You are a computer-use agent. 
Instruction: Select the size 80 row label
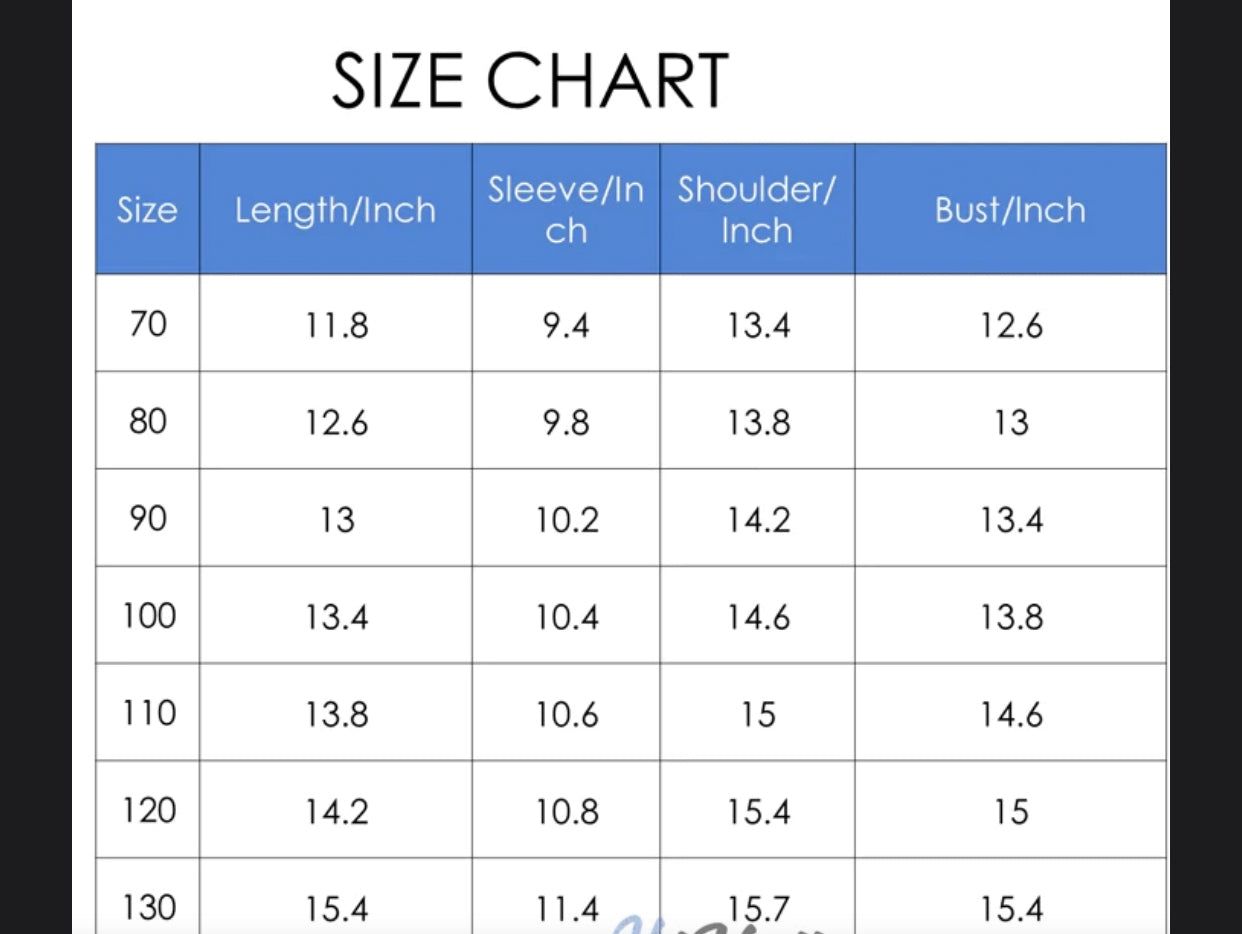pos(148,421)
